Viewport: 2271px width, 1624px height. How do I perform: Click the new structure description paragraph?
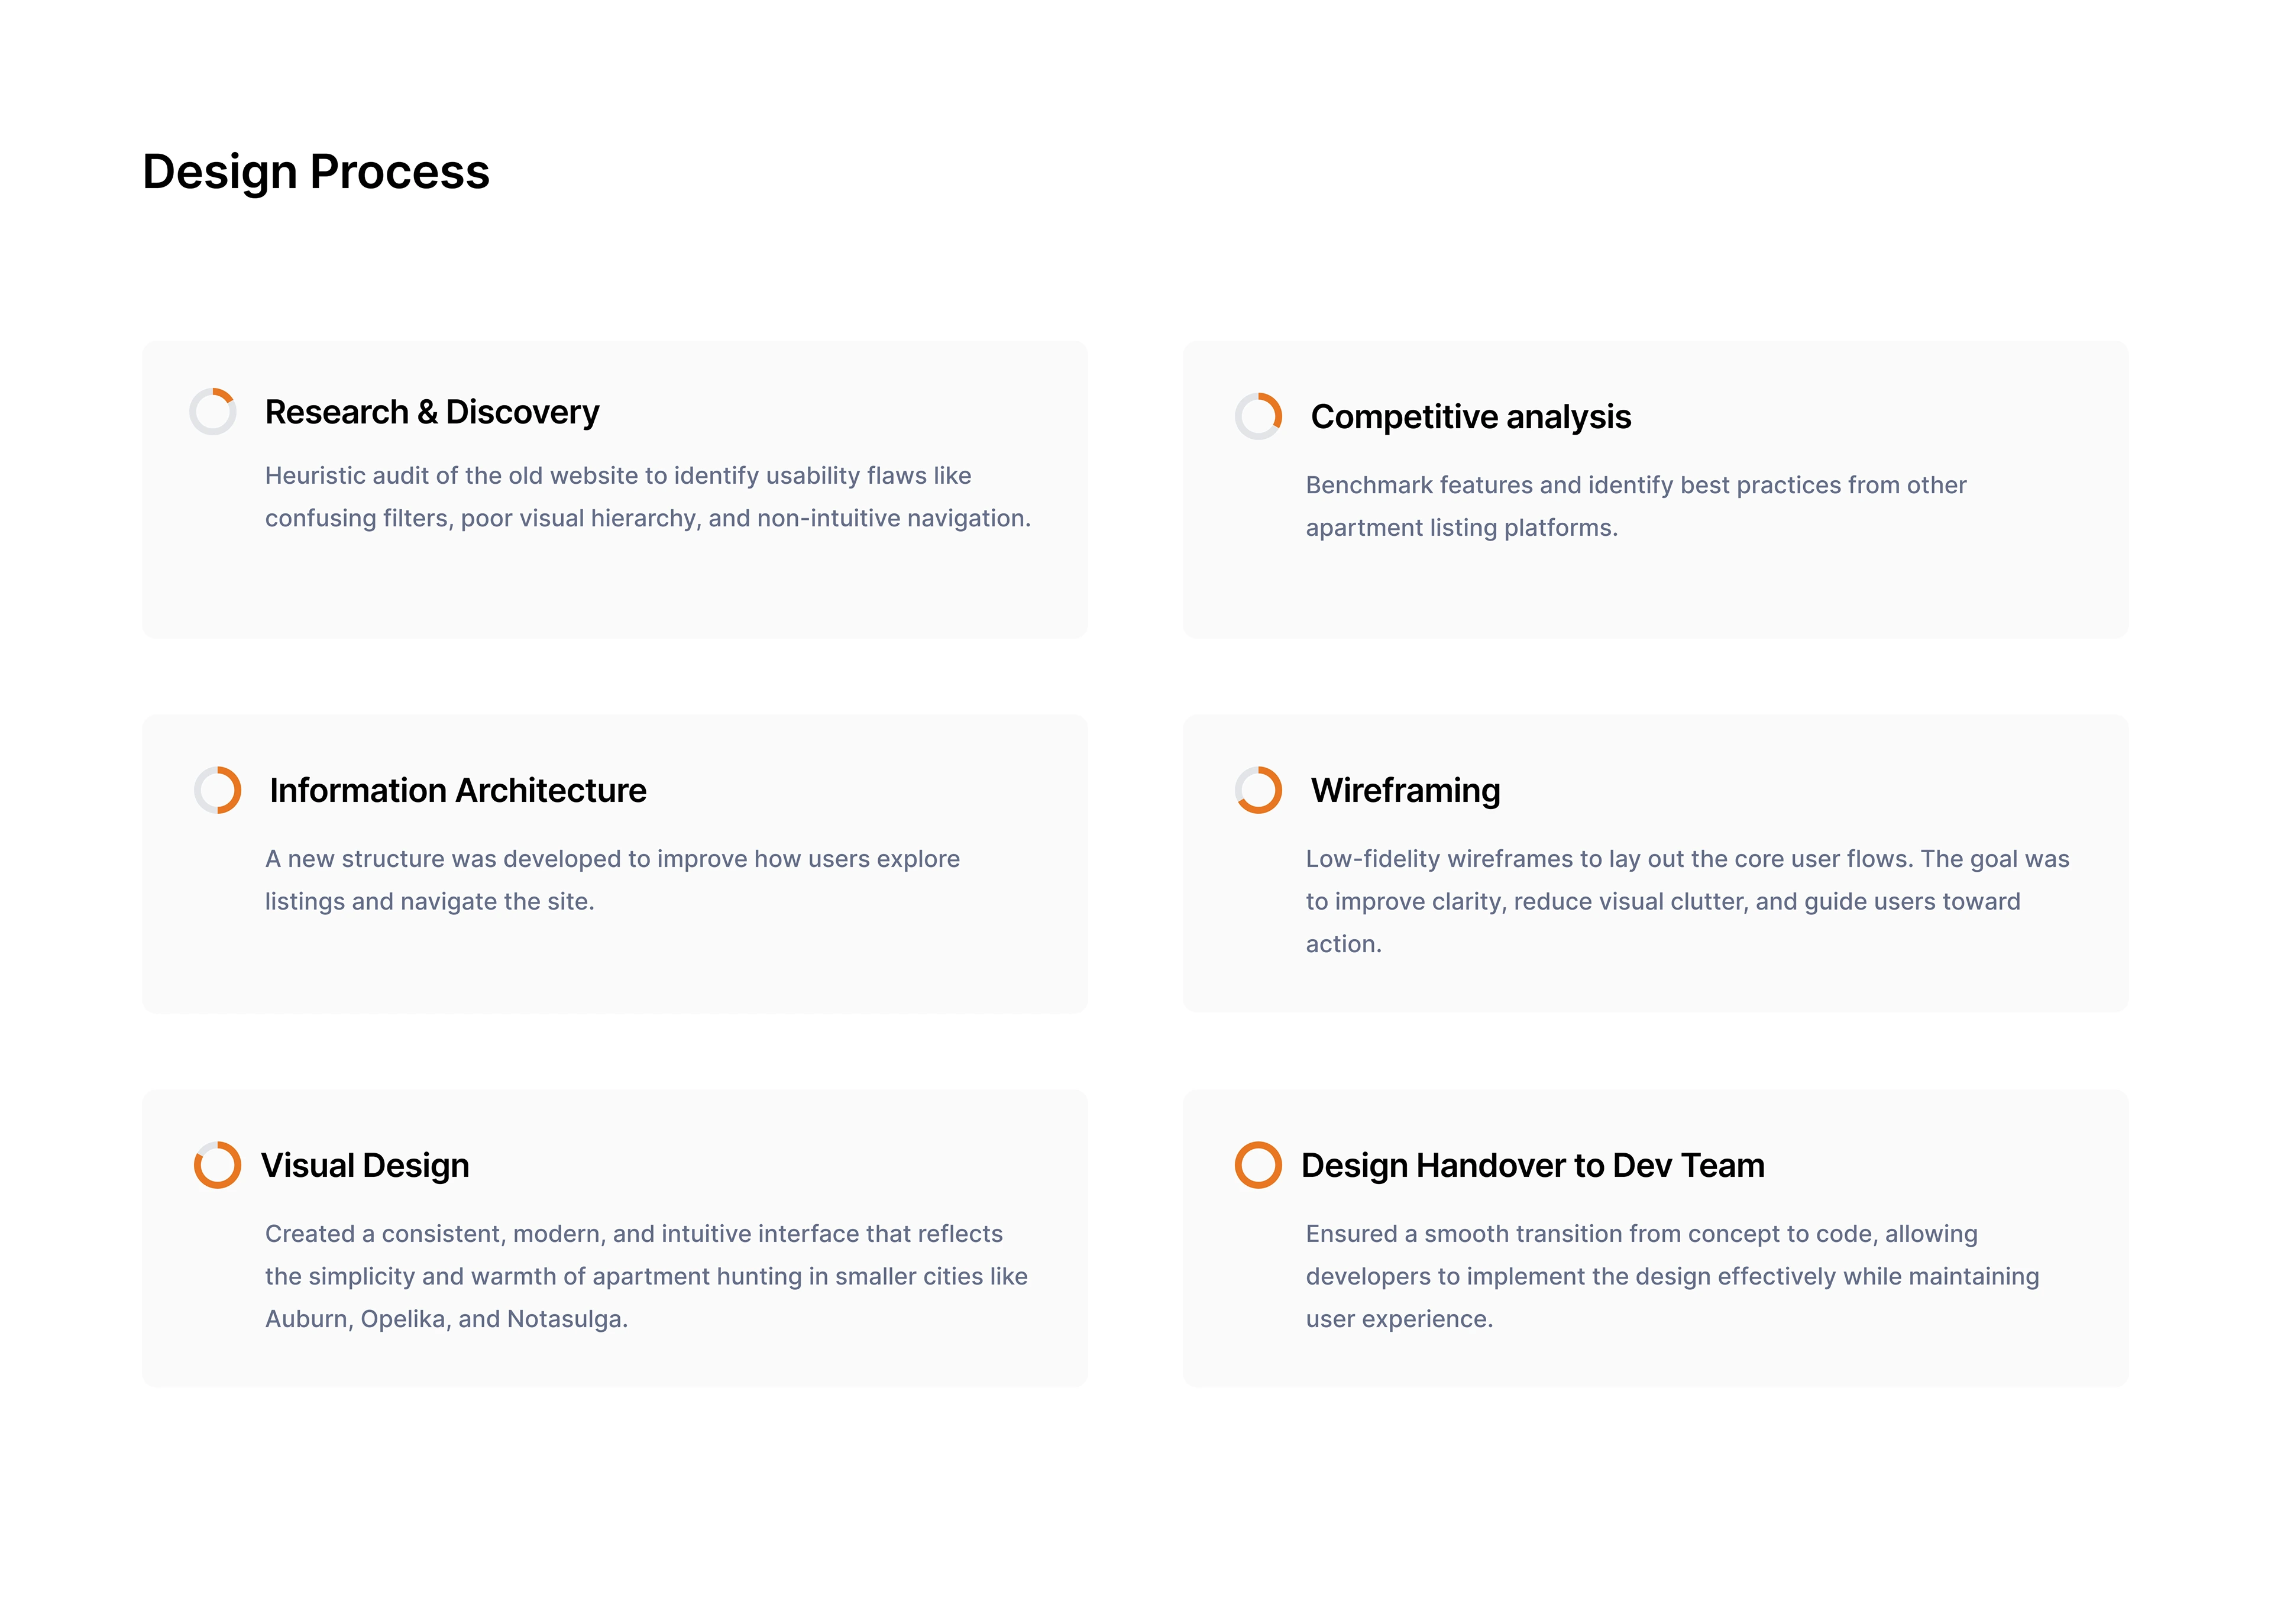[x=612, y=880]
